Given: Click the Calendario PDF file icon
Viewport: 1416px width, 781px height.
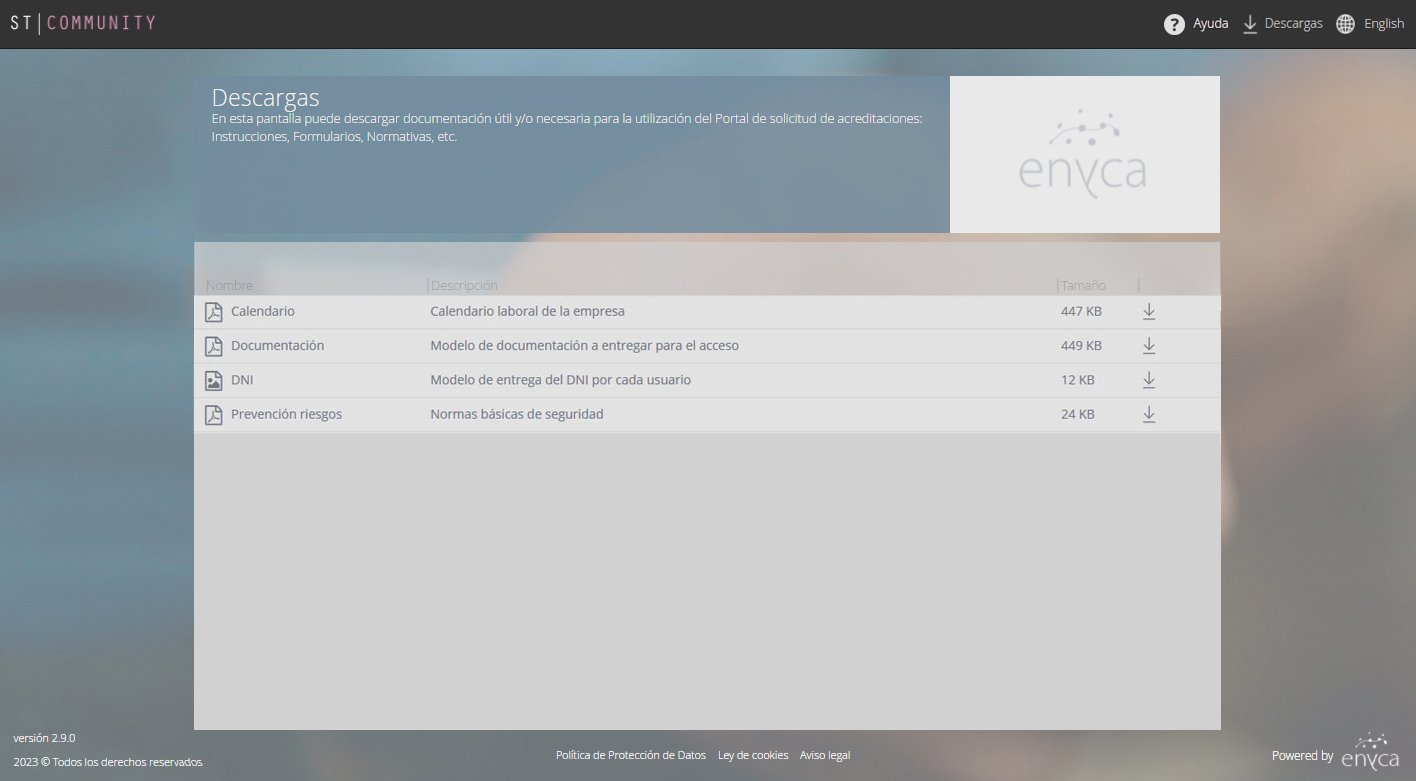Looking at the screenshot, I should pos(213,312).
